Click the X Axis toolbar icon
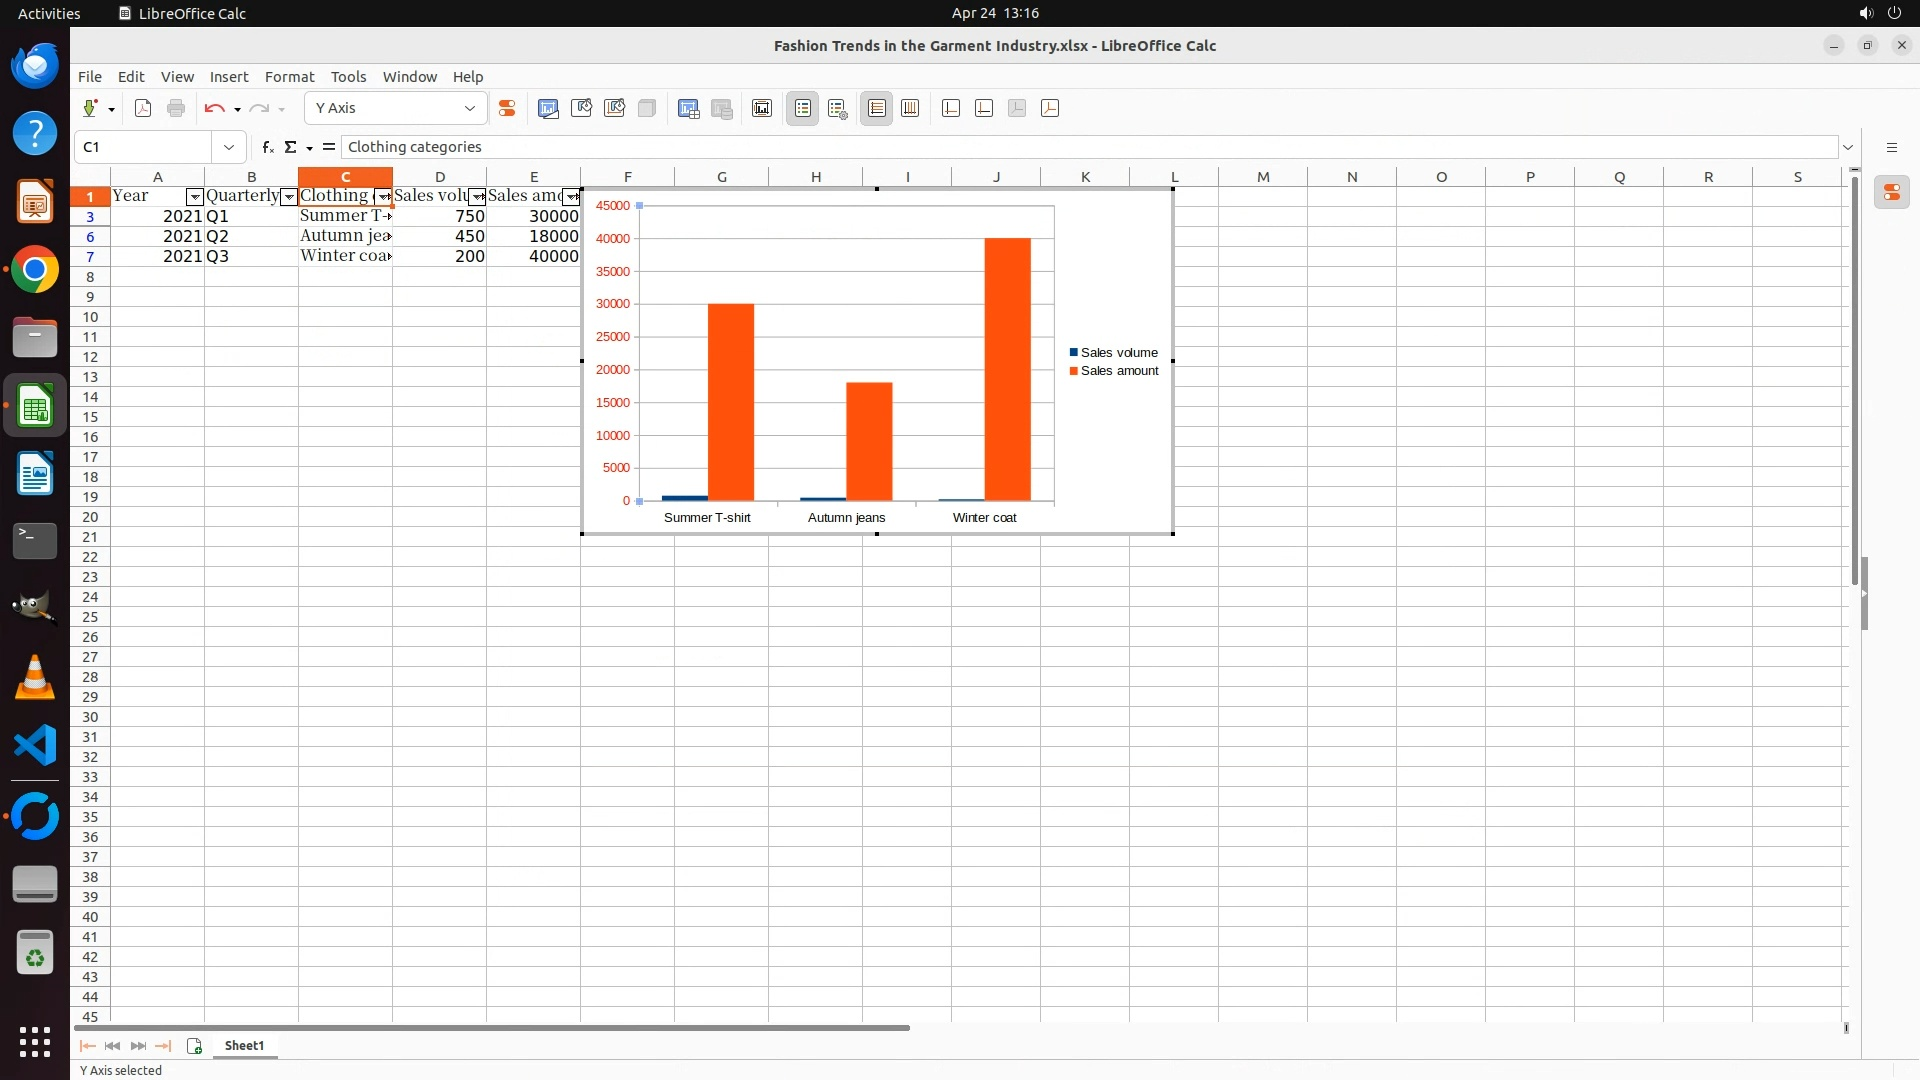The image size is (1920, 1080). [951, 109]
